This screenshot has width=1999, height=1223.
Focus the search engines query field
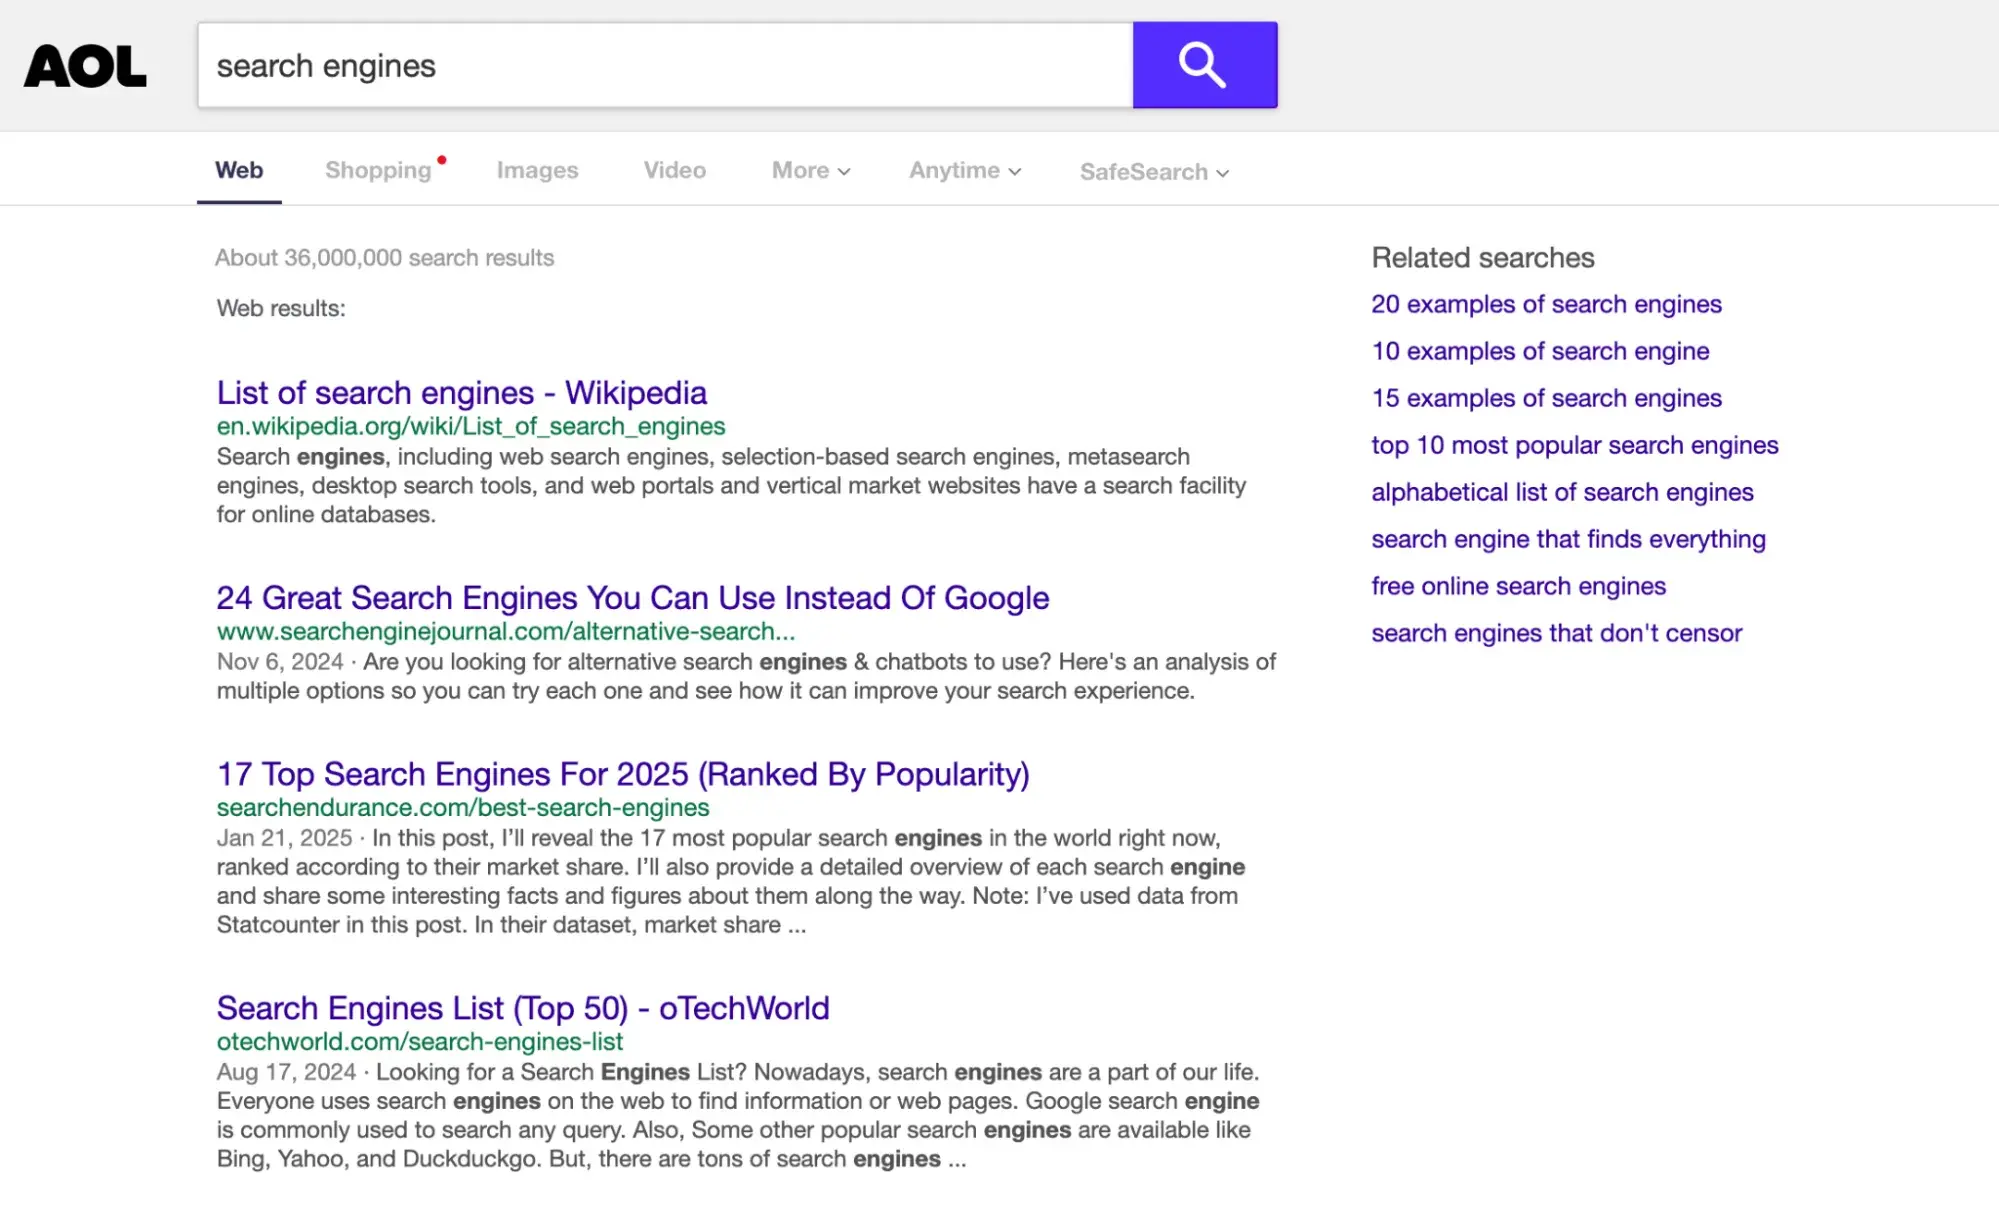coord(665,65)
